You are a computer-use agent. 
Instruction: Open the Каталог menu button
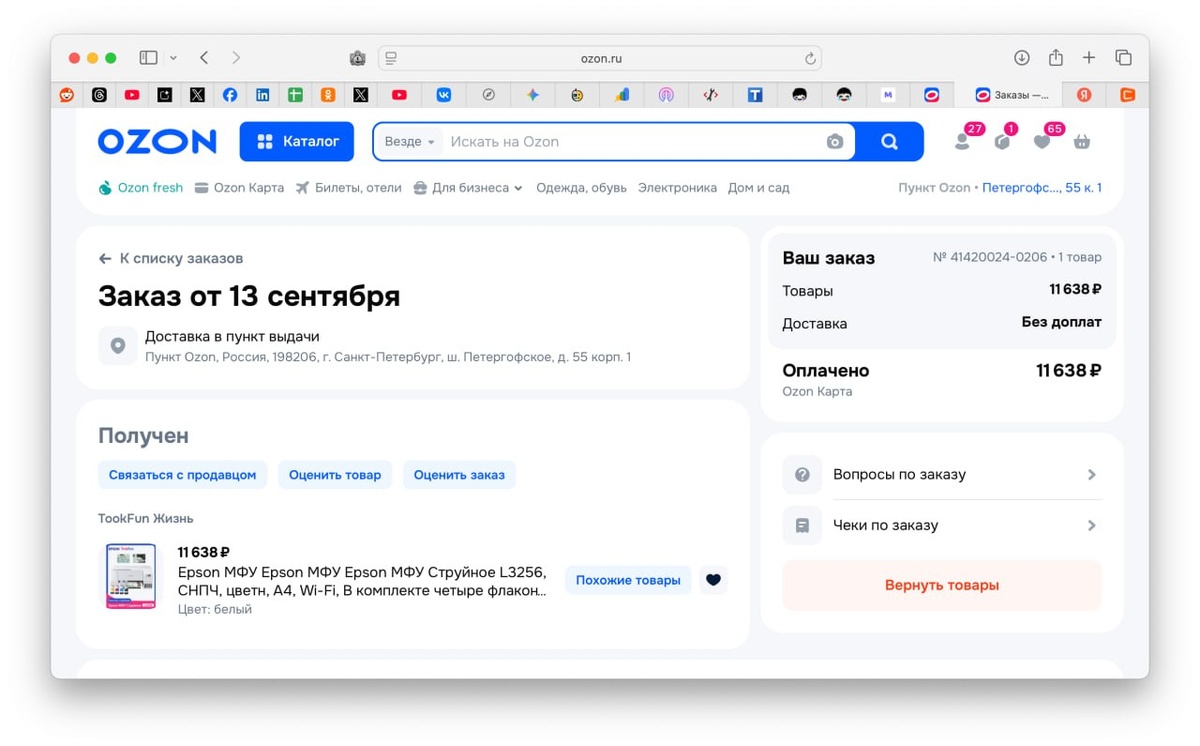[297, 142]
